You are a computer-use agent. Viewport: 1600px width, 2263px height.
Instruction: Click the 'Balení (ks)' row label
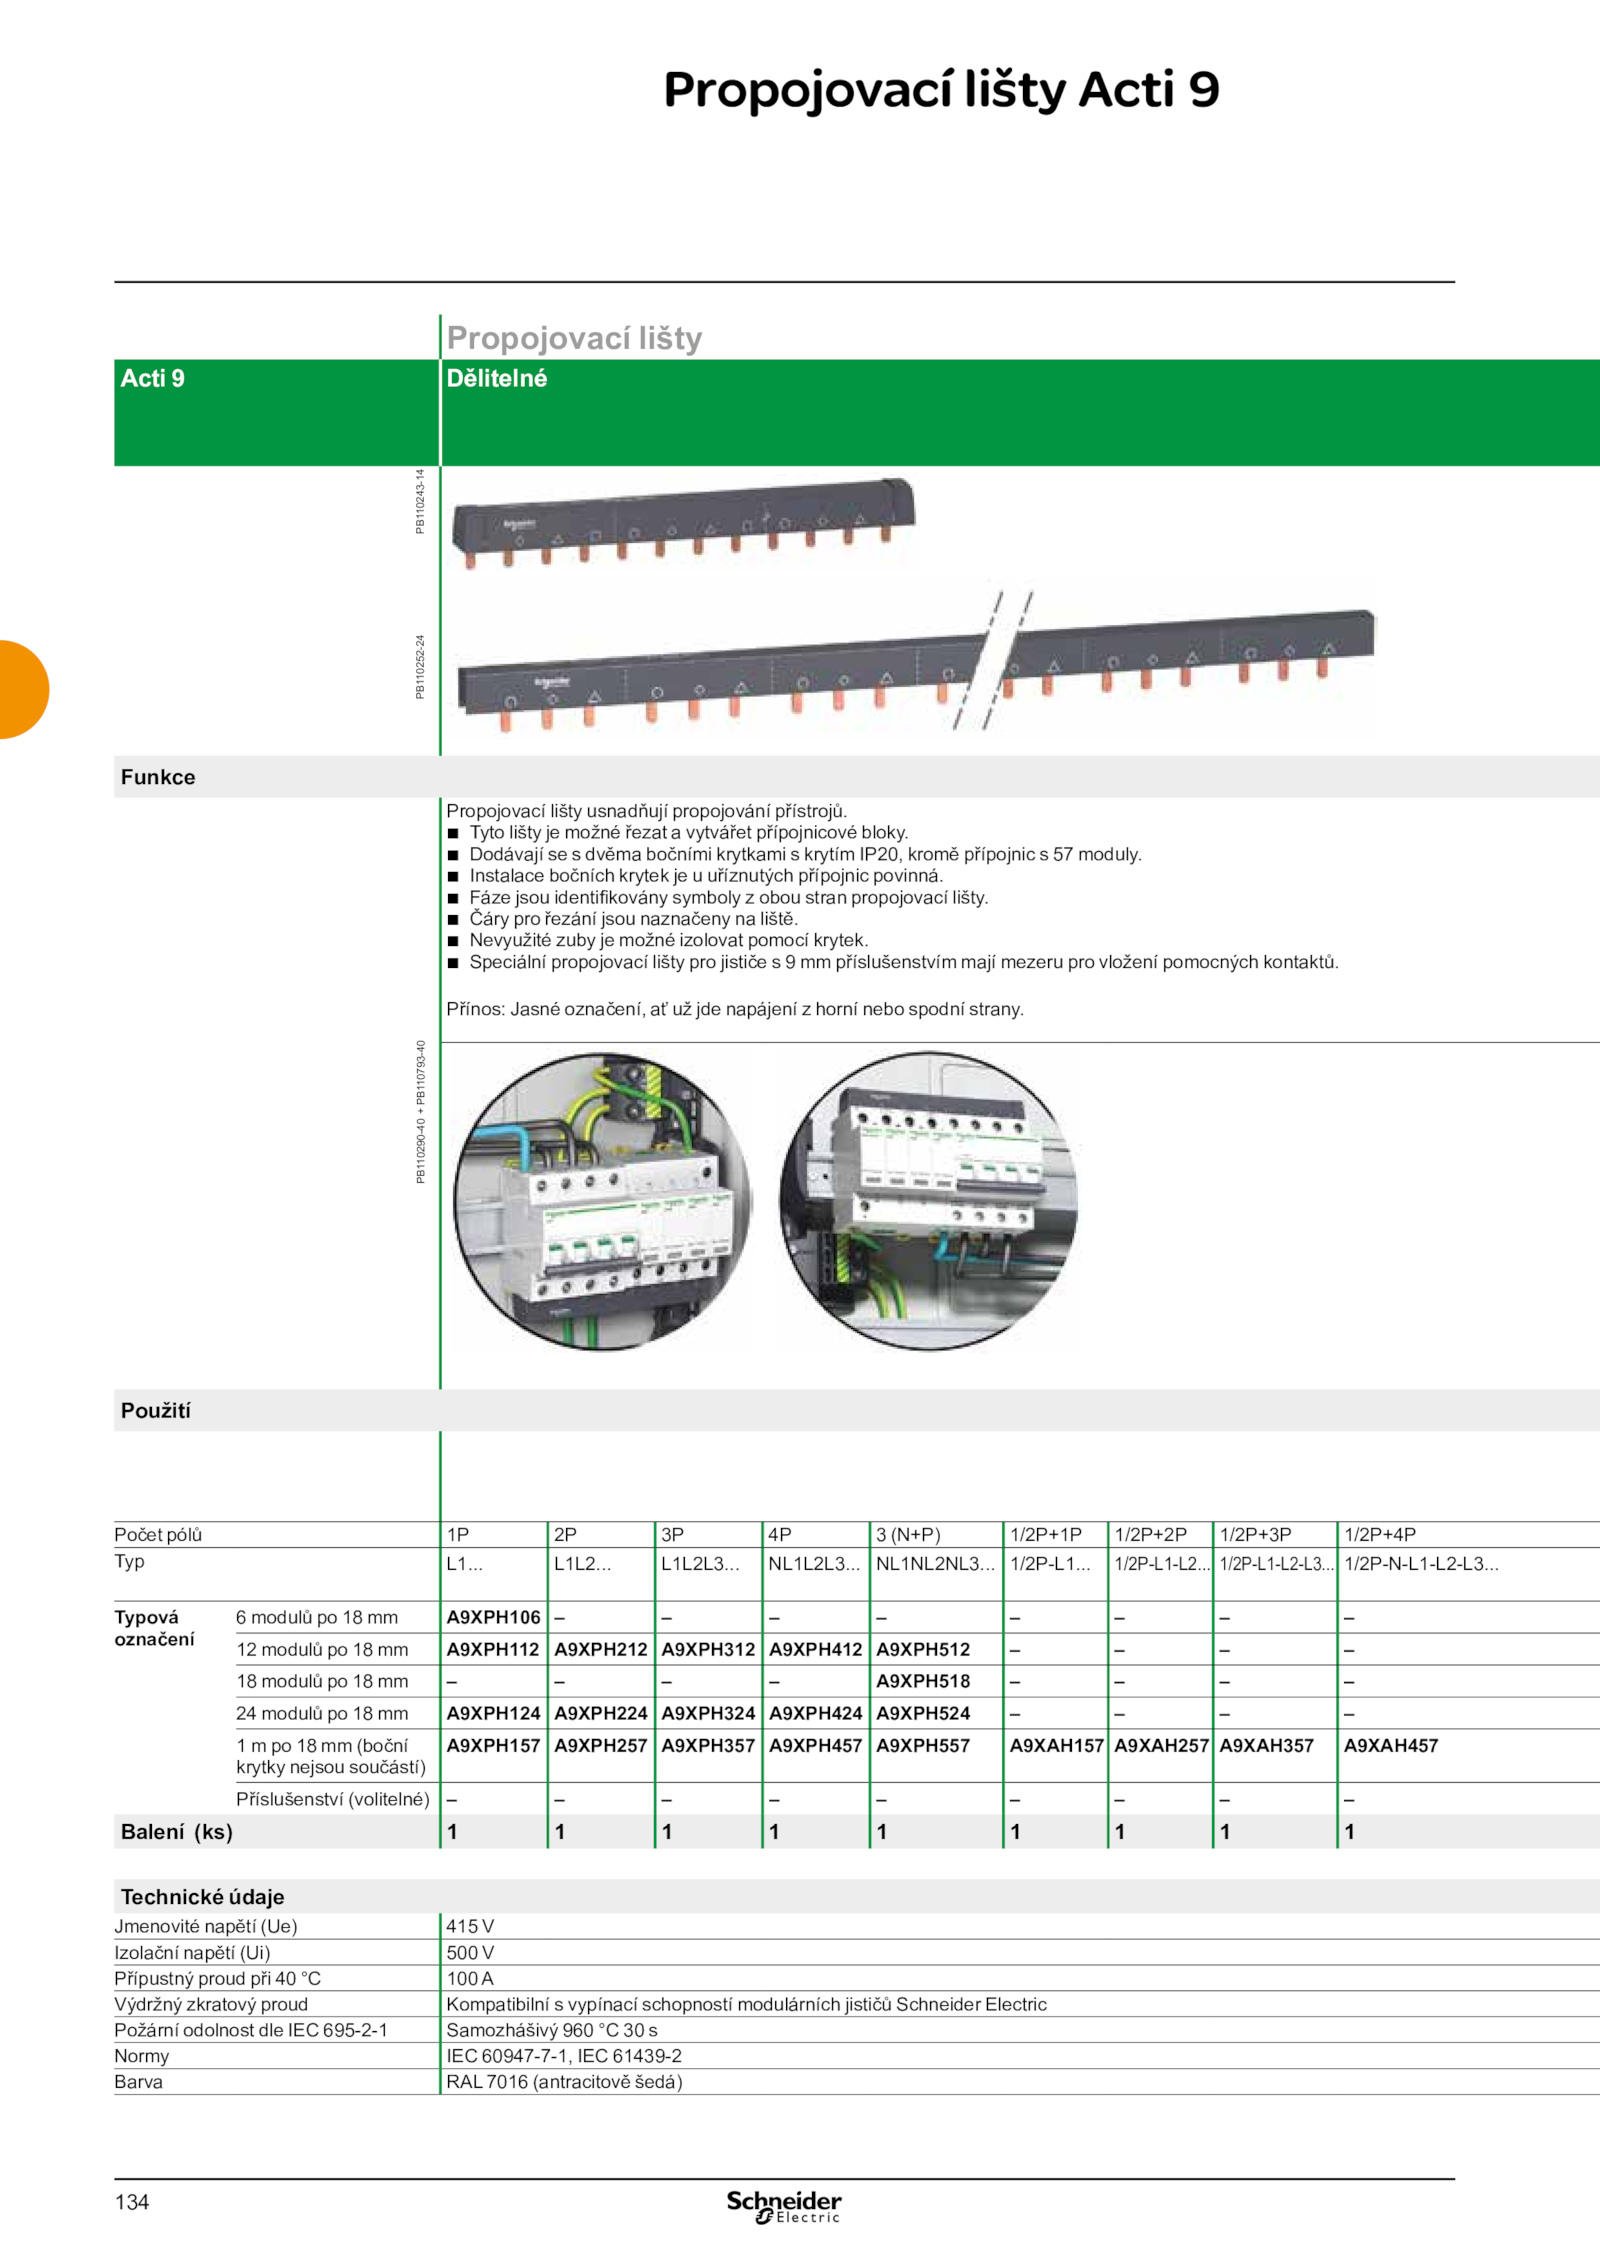pos(176,1832)
